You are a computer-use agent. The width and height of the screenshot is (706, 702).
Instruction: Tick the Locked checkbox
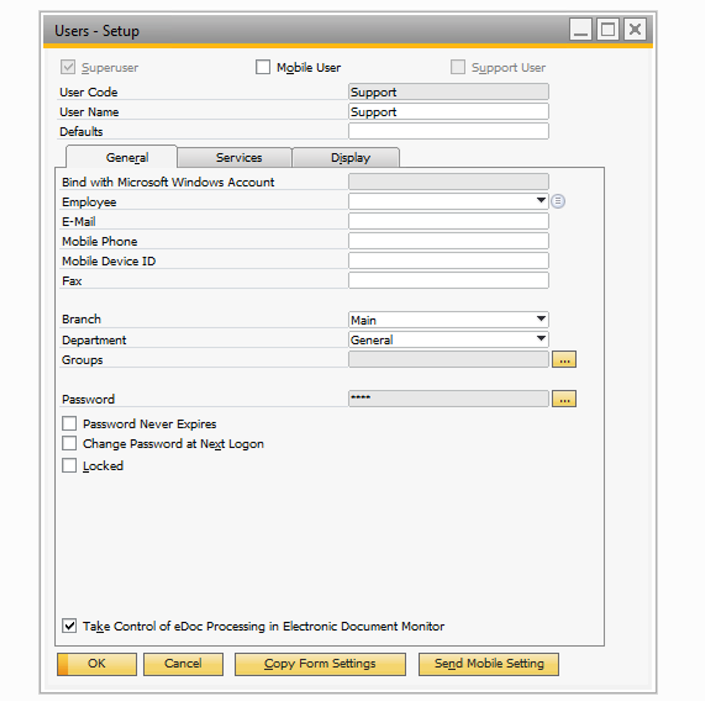(x=69, y=466)
